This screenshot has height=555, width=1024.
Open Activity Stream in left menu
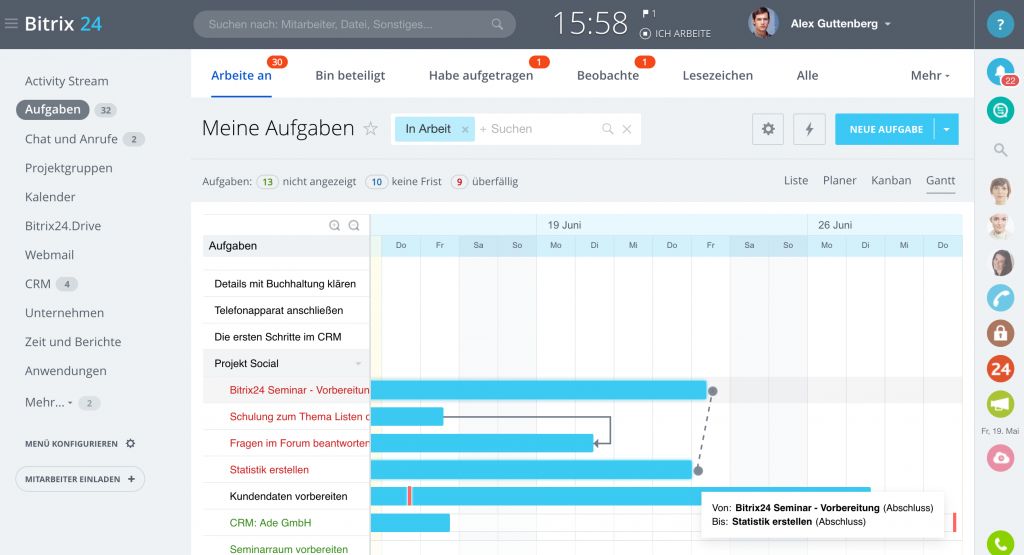click(x=67, y=81)
